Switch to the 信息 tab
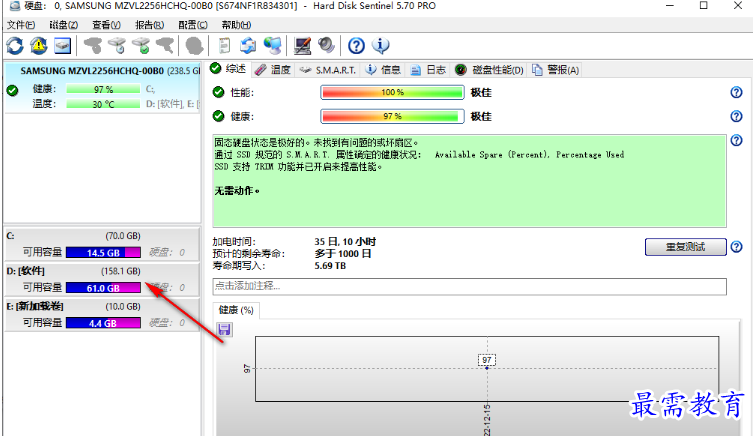This screenshot has height=436, width=753. tap(383, 70)
